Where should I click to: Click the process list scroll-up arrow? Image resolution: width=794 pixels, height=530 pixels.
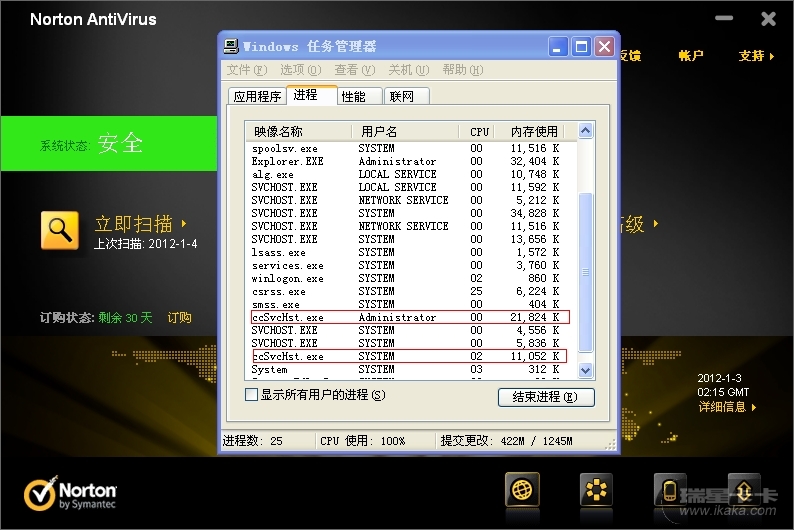tap(585, 131)
